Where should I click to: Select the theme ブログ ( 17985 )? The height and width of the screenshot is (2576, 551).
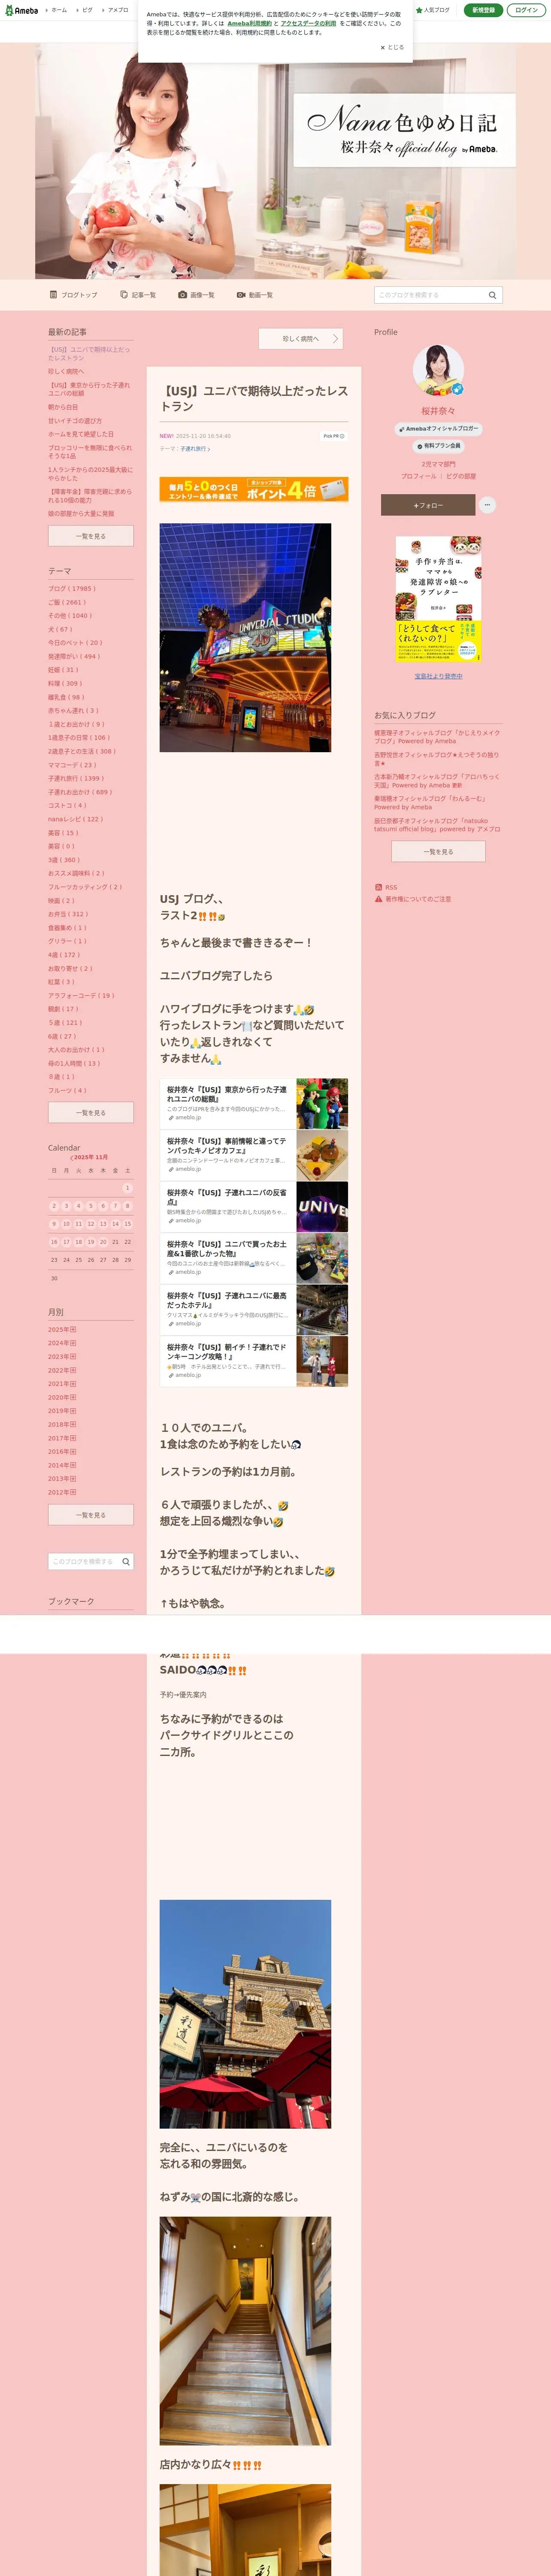pyautogui.click(x=72, y=589)
